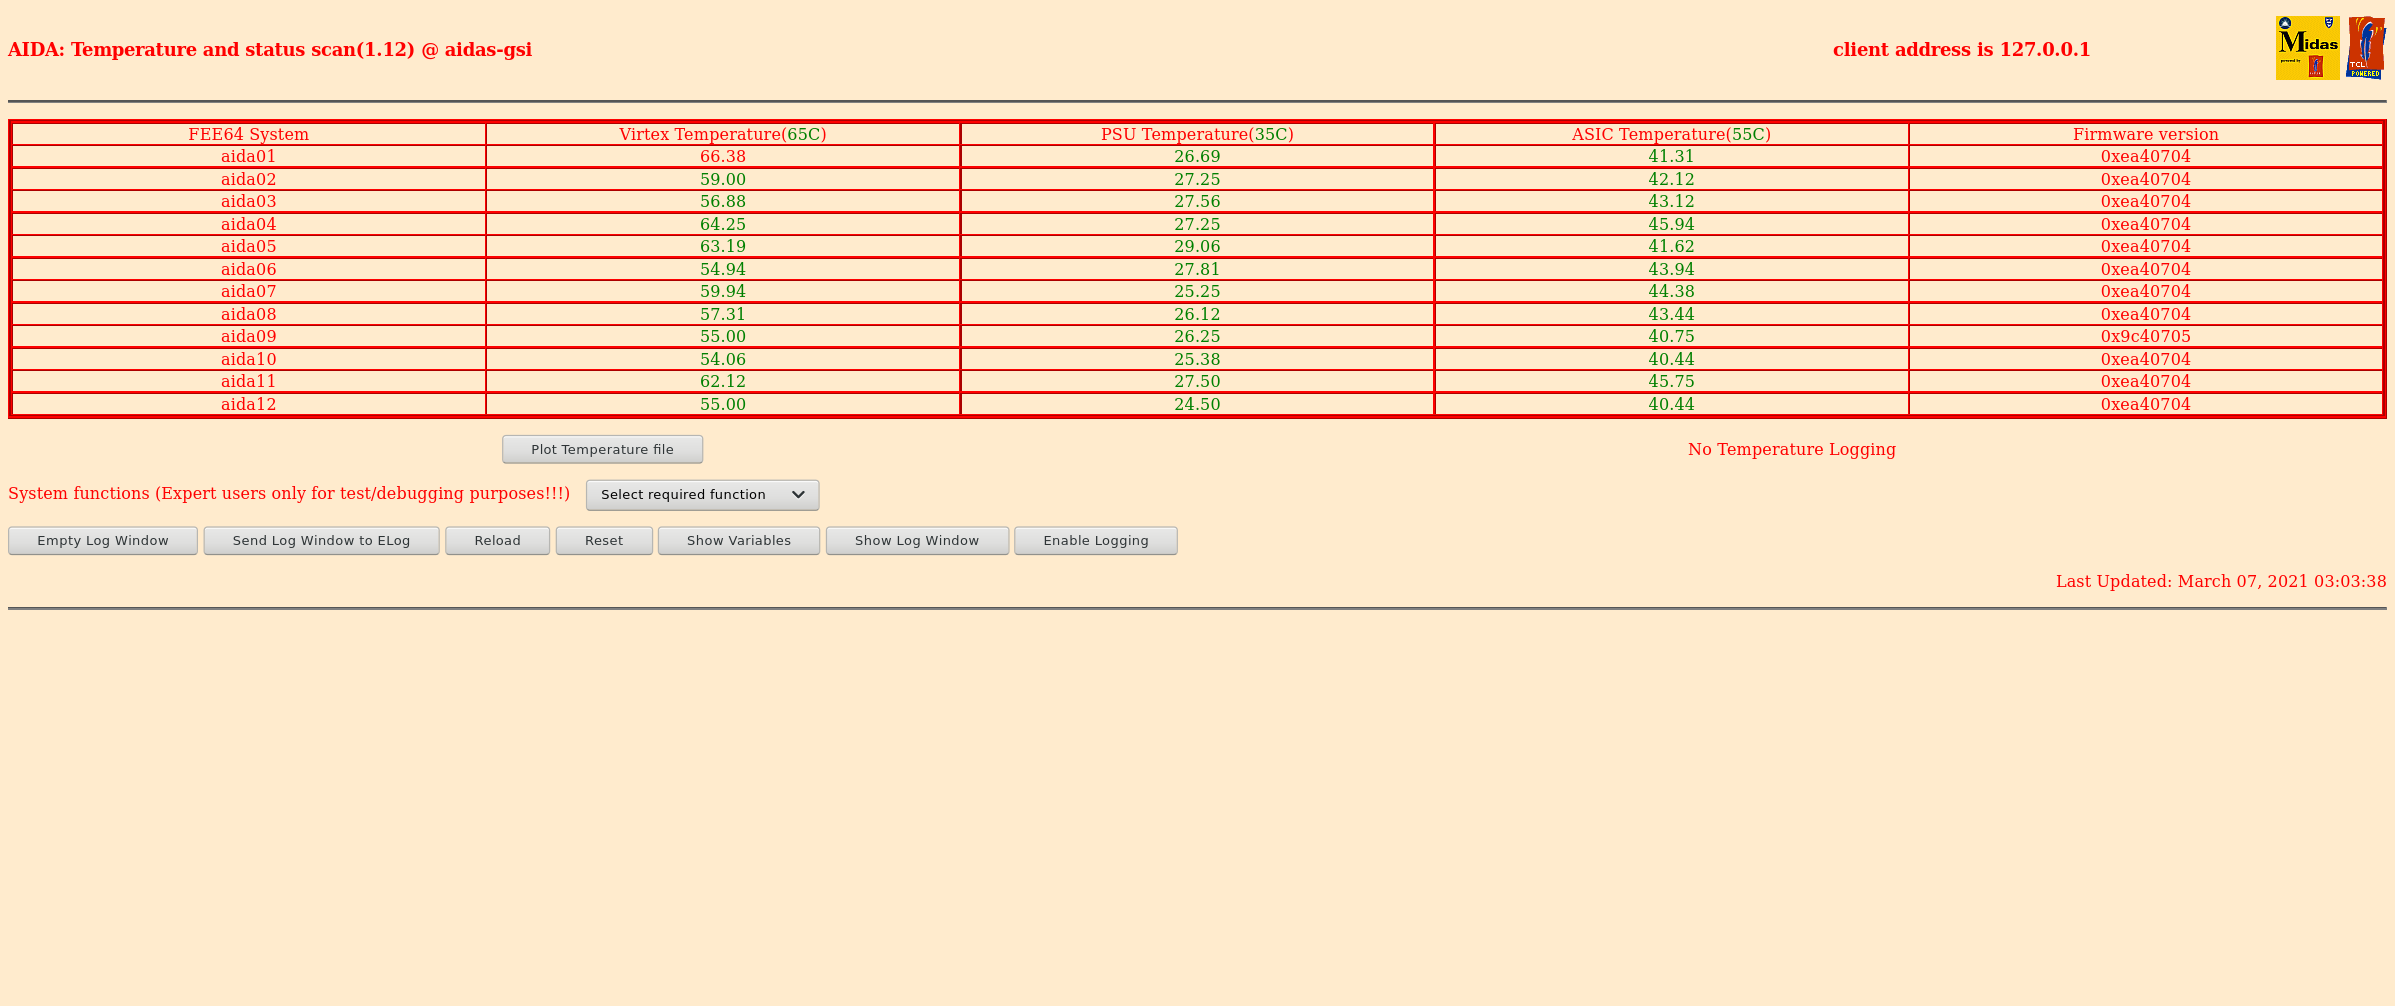
Task: Click aida09 firmware version 0x9c40705
Action: click(2145, 337)
